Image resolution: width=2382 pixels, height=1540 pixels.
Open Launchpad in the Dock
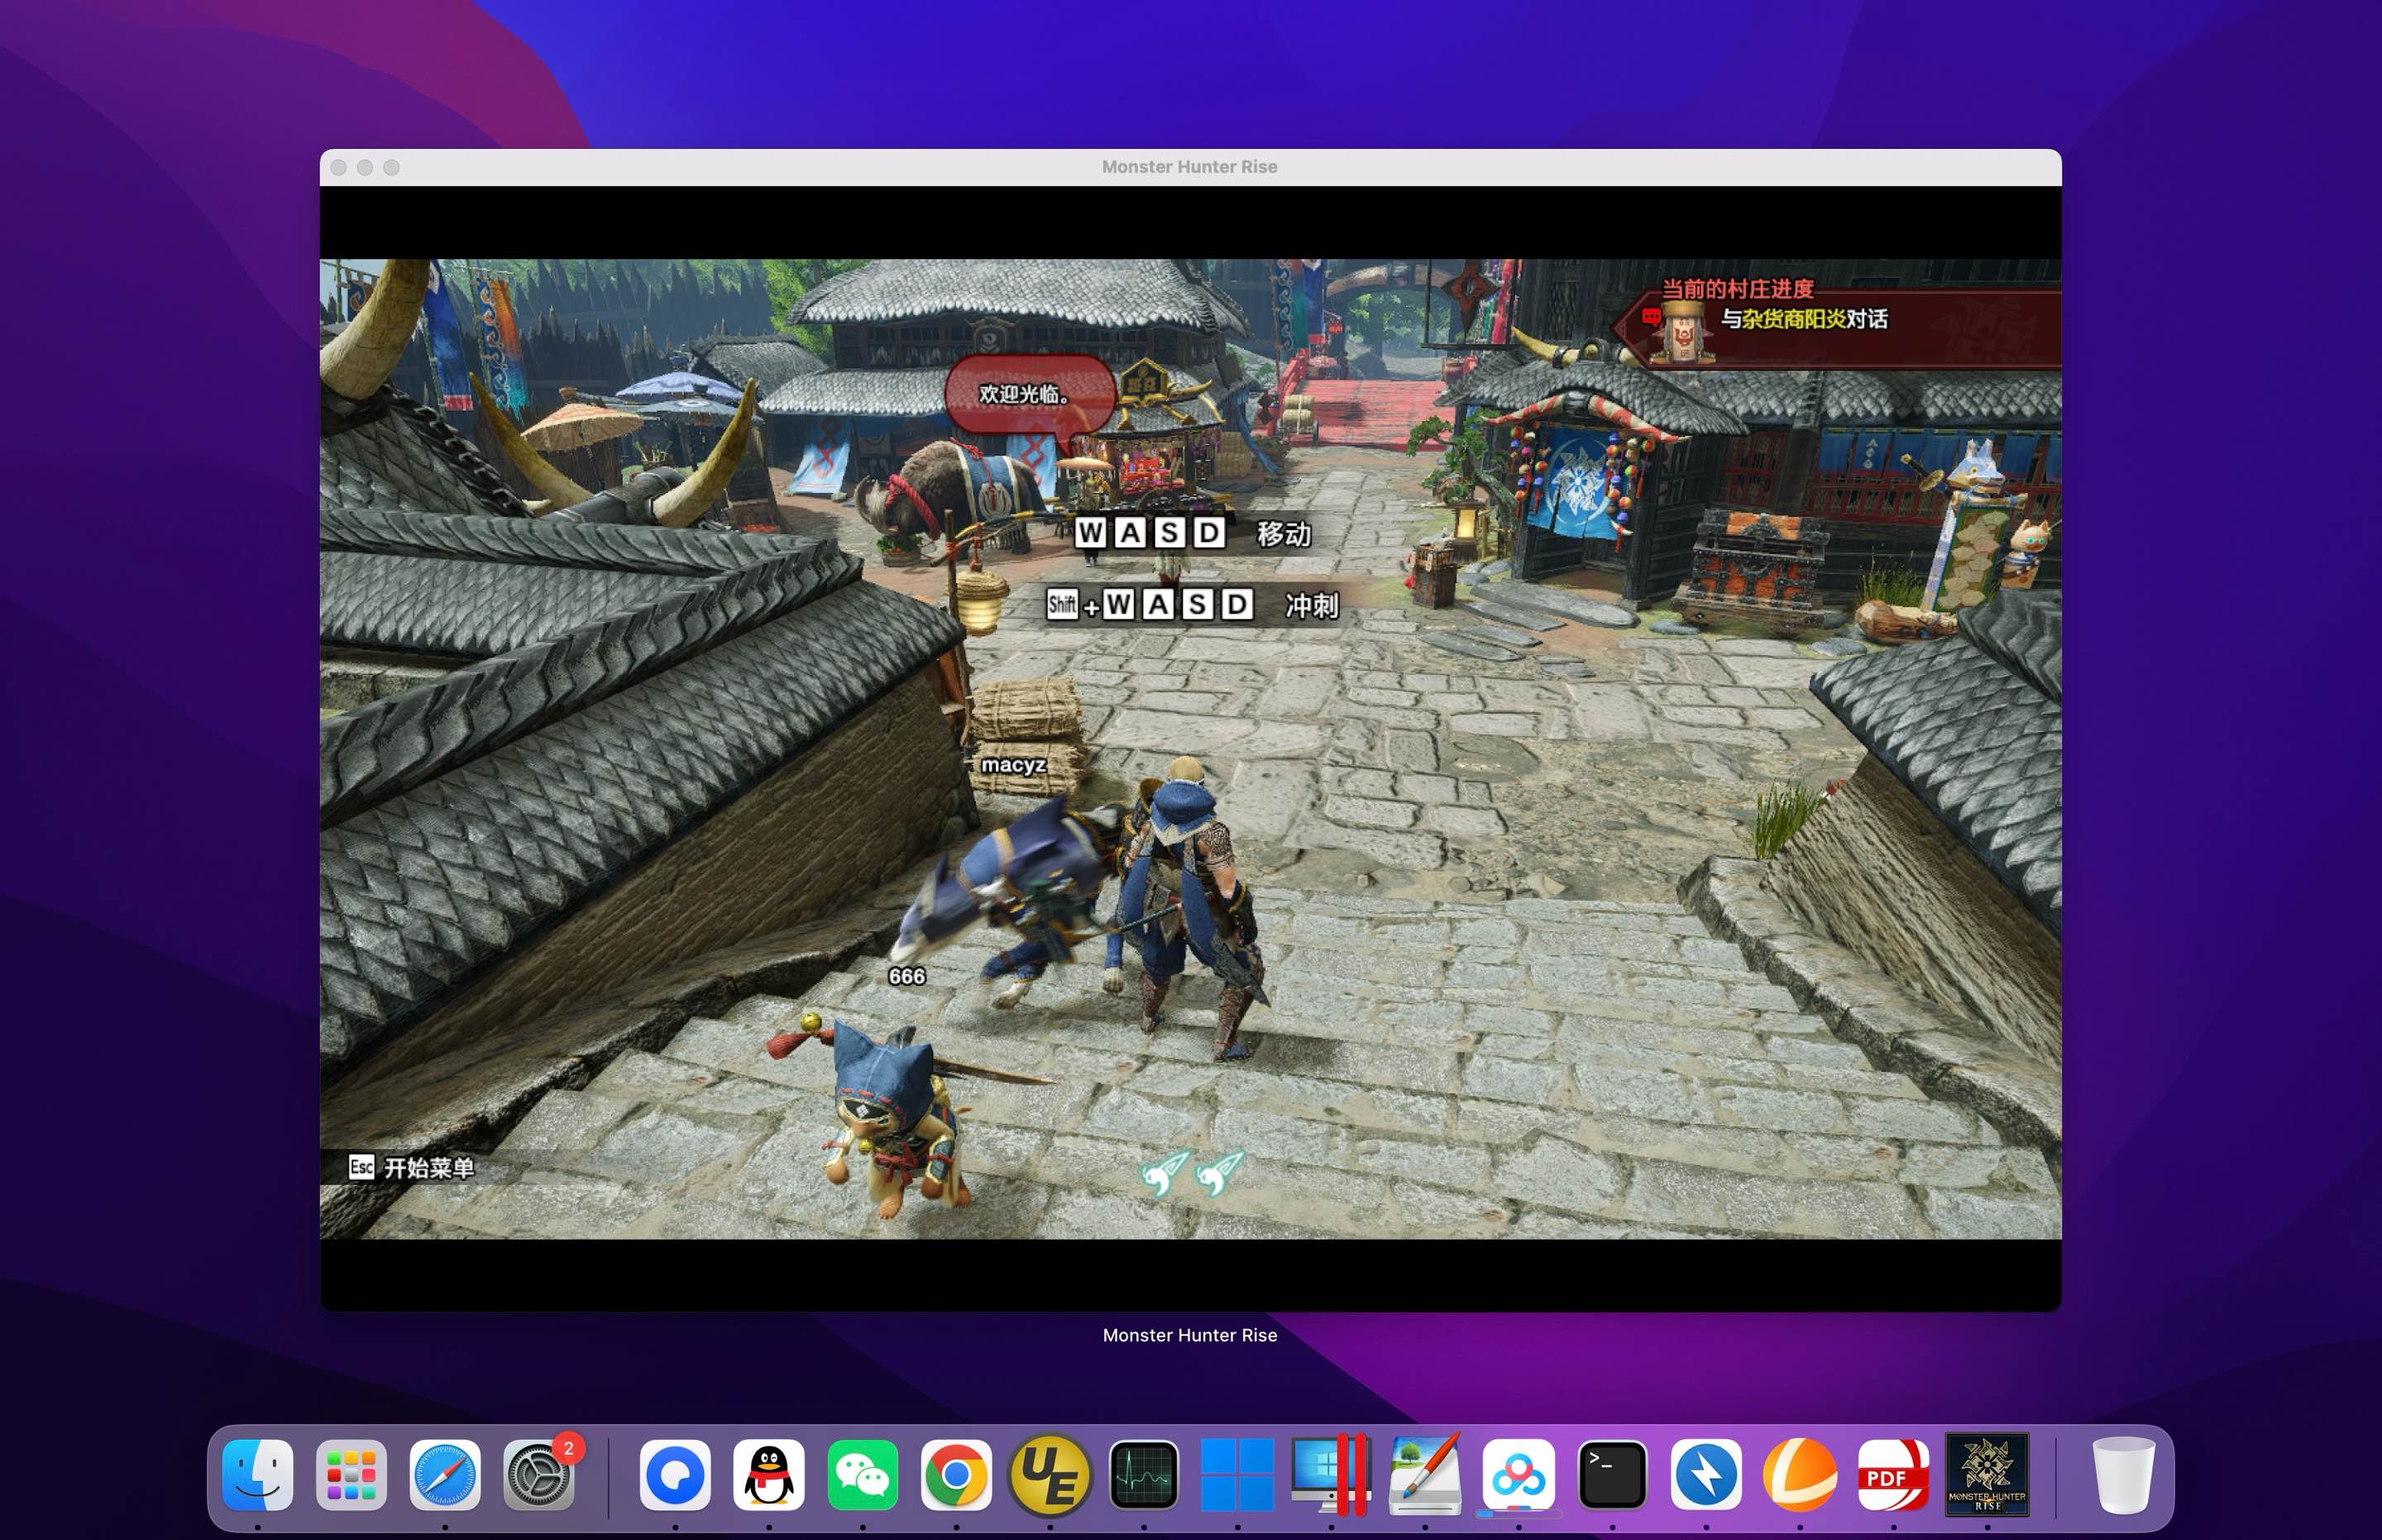[351, 1475]
